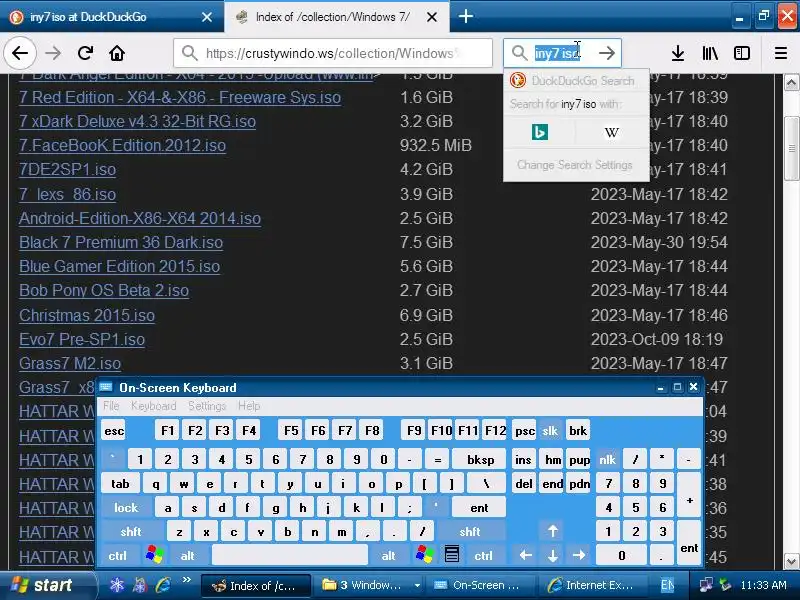Open the 7DE2SP1.iso link
Viewport: 800px width, 600px height.
(x=67, y=169)
